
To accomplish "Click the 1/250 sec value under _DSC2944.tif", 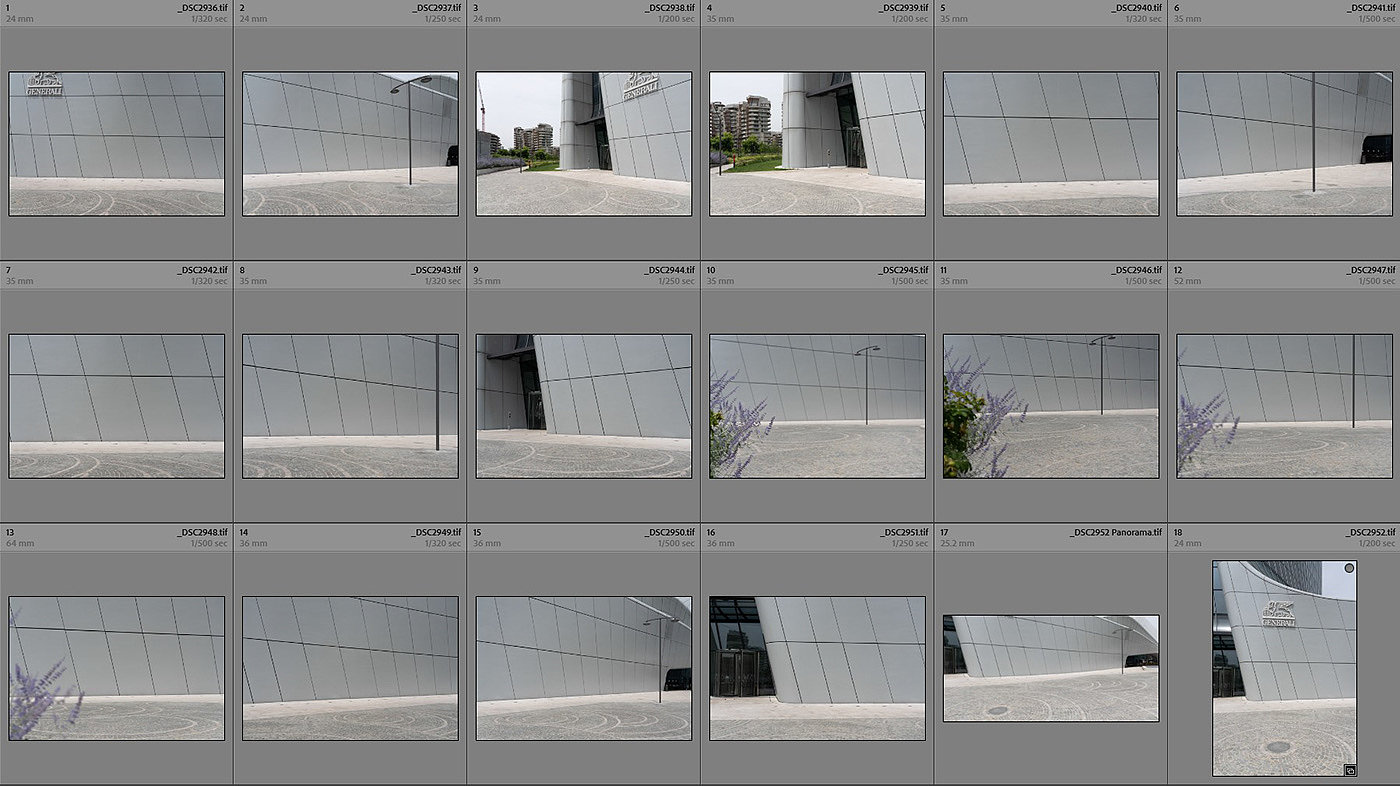I will tap(677, 281).
